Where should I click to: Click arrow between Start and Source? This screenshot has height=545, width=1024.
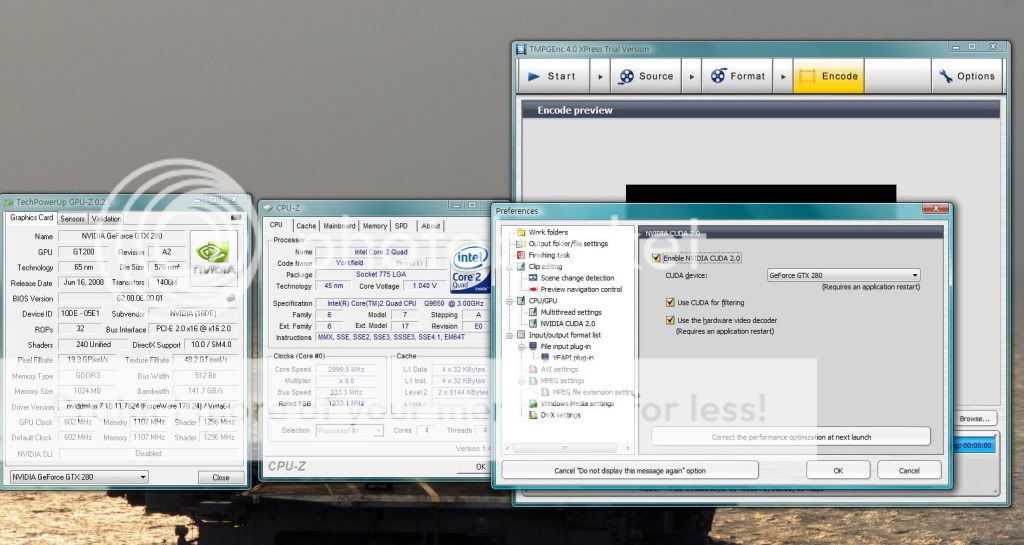pos(600,76)
